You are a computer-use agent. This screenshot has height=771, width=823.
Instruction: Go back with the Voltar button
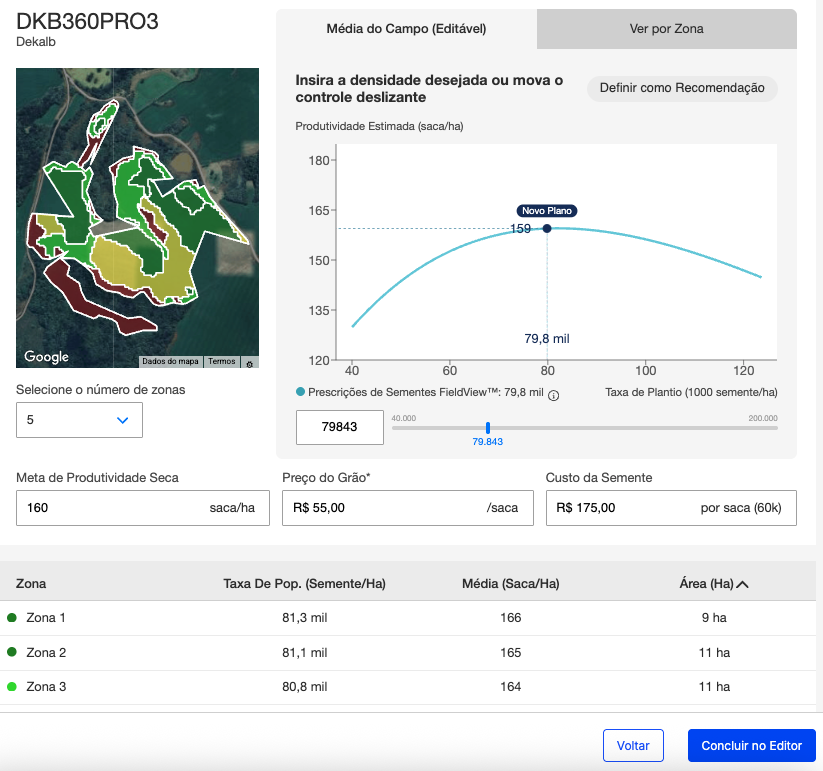[x=633, y=746]
